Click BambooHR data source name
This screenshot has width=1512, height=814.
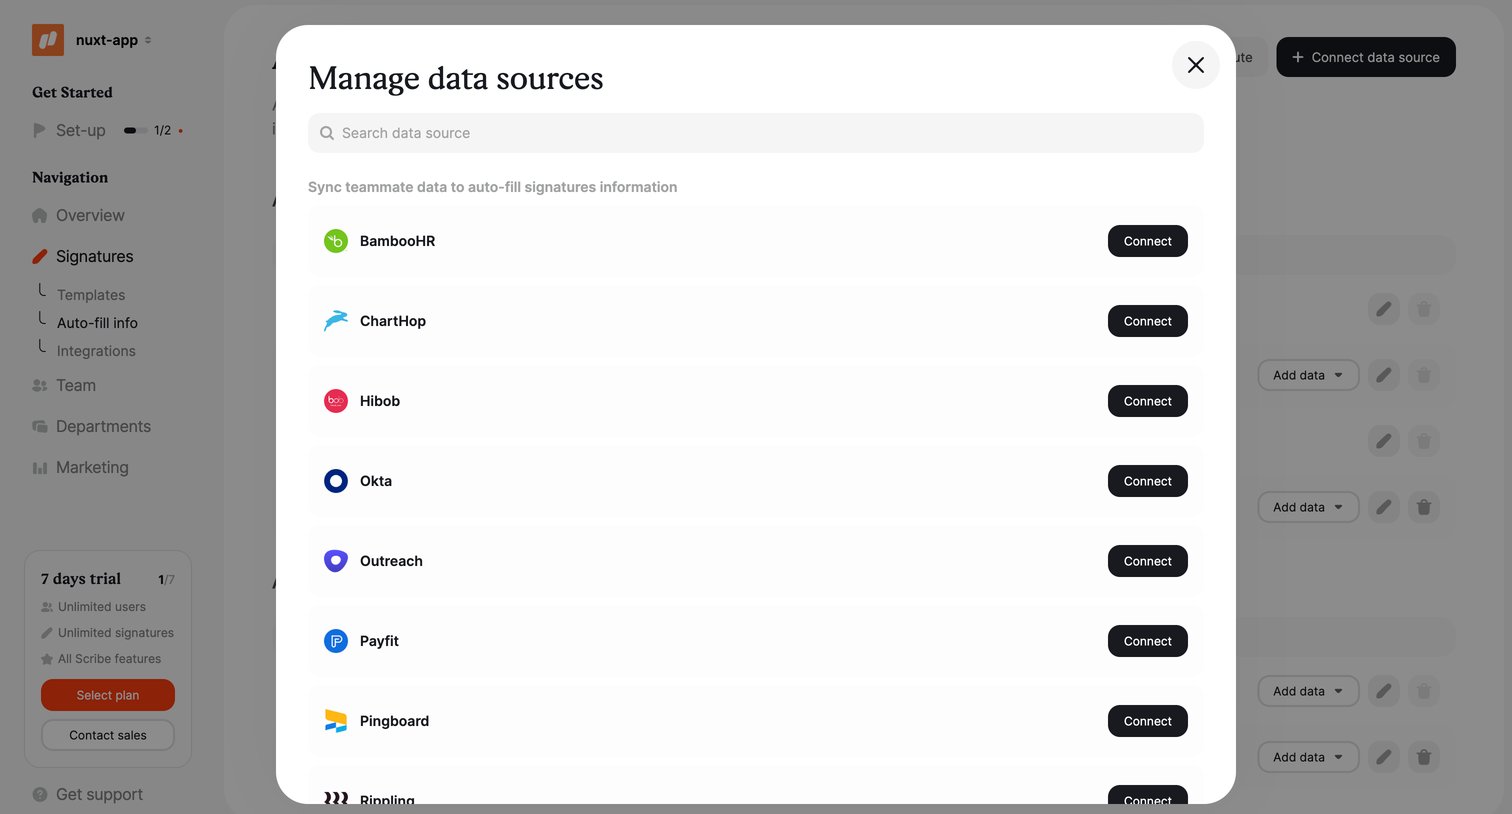(397, 241)
